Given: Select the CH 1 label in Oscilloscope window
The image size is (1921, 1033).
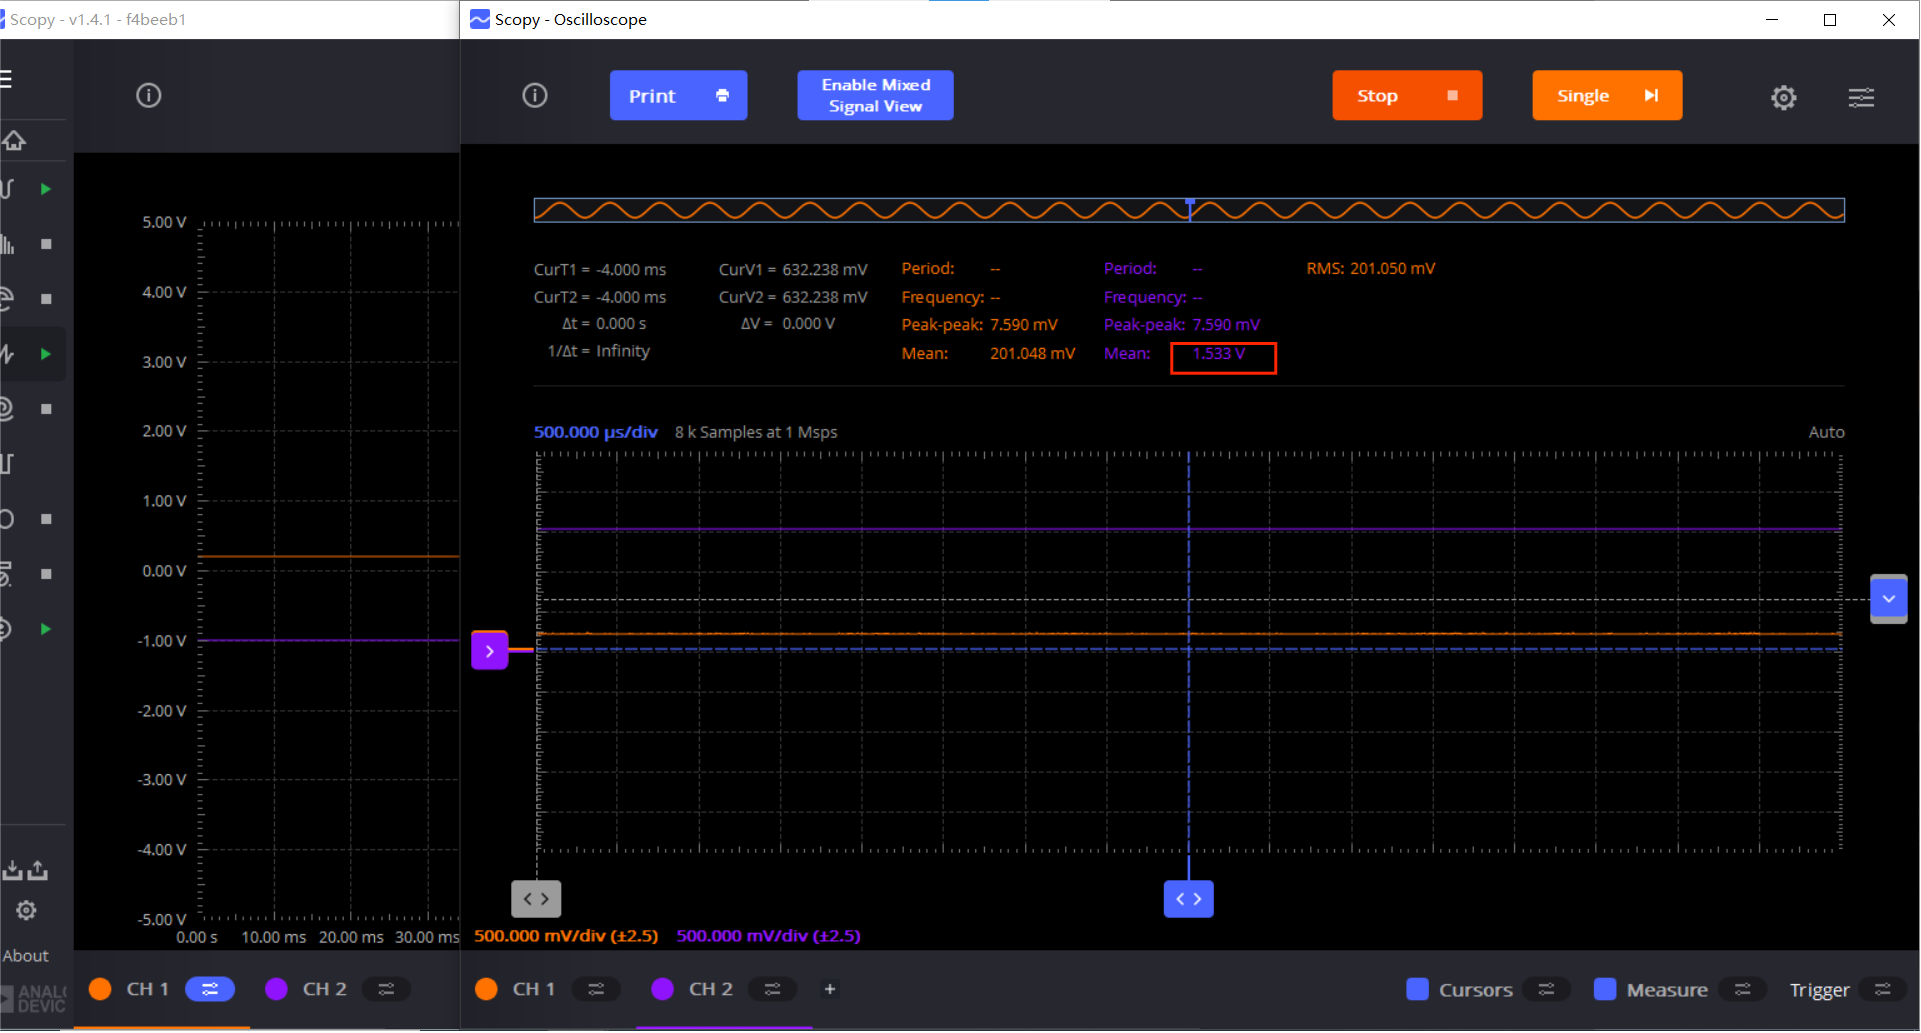Looking at the screenshot, I should [x=534, y=989].
